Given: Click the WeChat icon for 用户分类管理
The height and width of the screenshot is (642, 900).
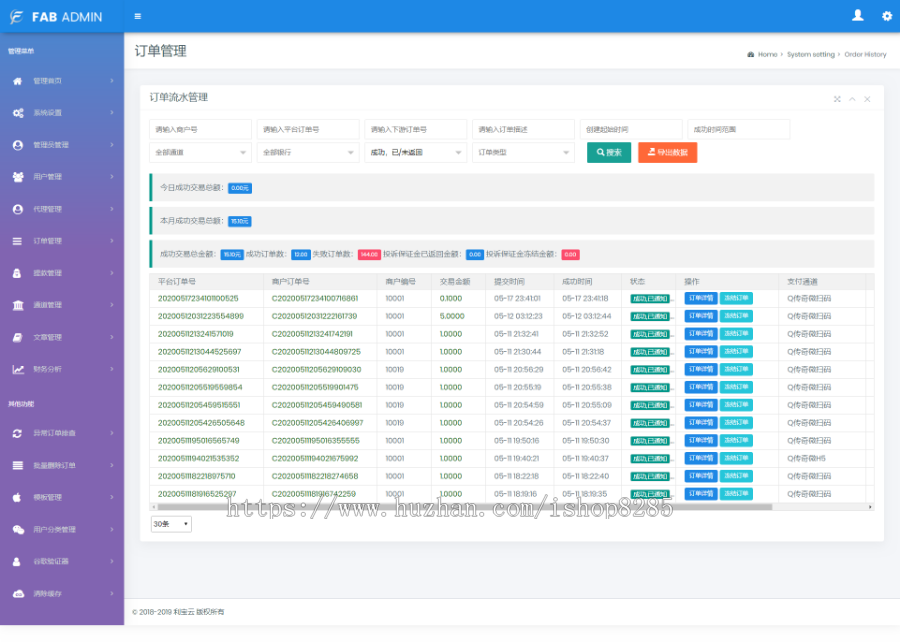Looking at the screenshot, I should pos(18,530).
